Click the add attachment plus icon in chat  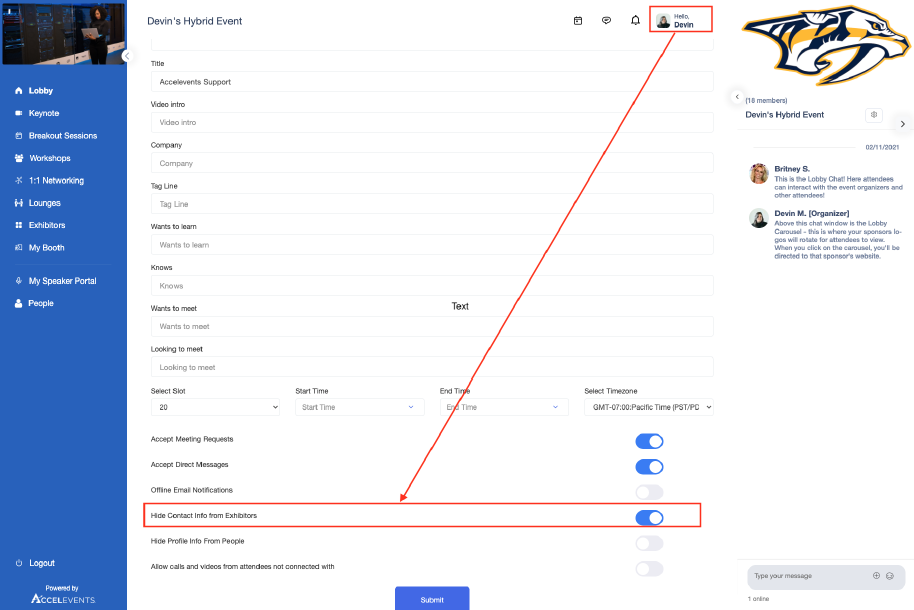(876, 576)
